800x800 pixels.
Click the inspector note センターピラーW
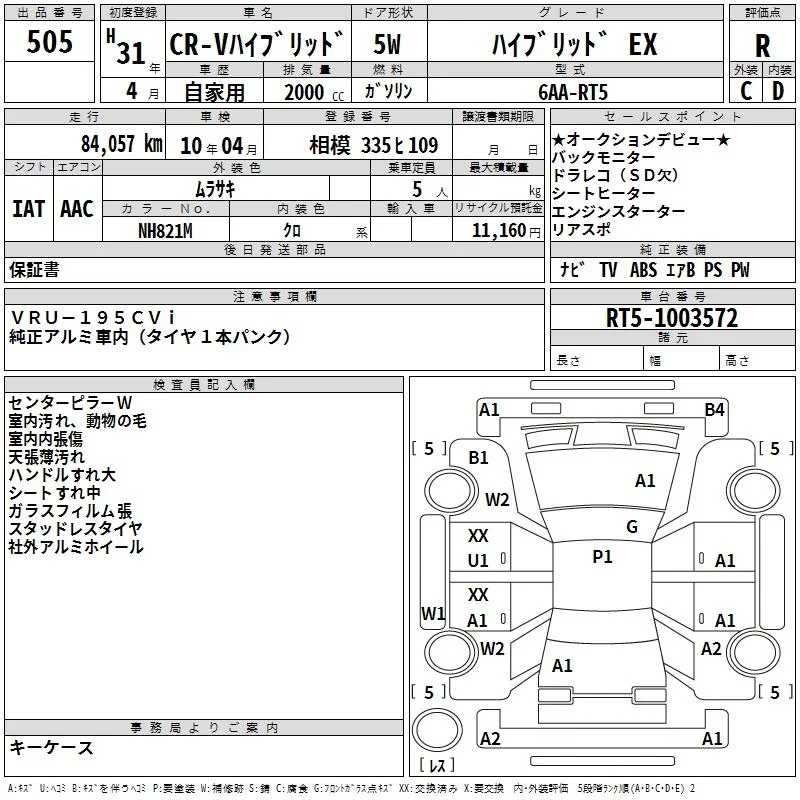tap(70, 403)
